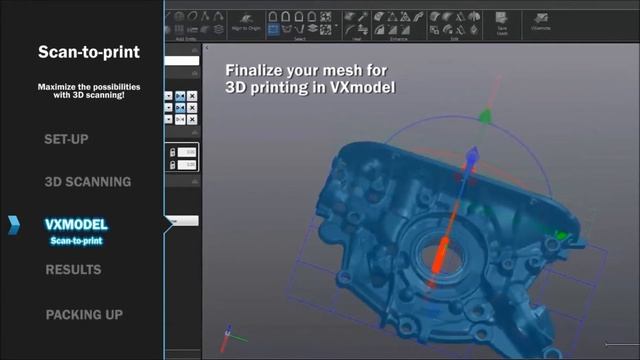
Task: Clear the first row with its X button
Action: click(x=192, y=96)
